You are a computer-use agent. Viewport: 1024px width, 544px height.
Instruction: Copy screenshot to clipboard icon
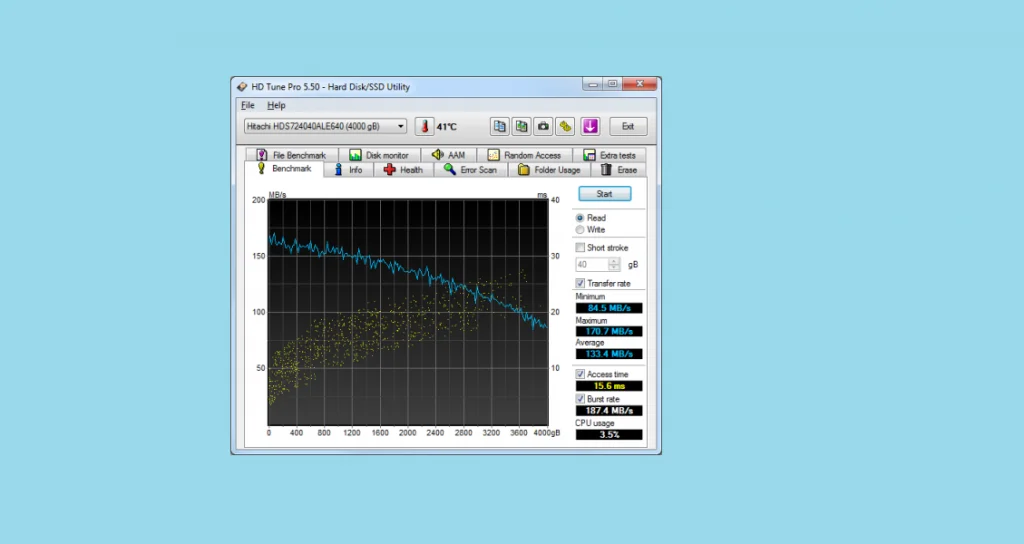521,126
